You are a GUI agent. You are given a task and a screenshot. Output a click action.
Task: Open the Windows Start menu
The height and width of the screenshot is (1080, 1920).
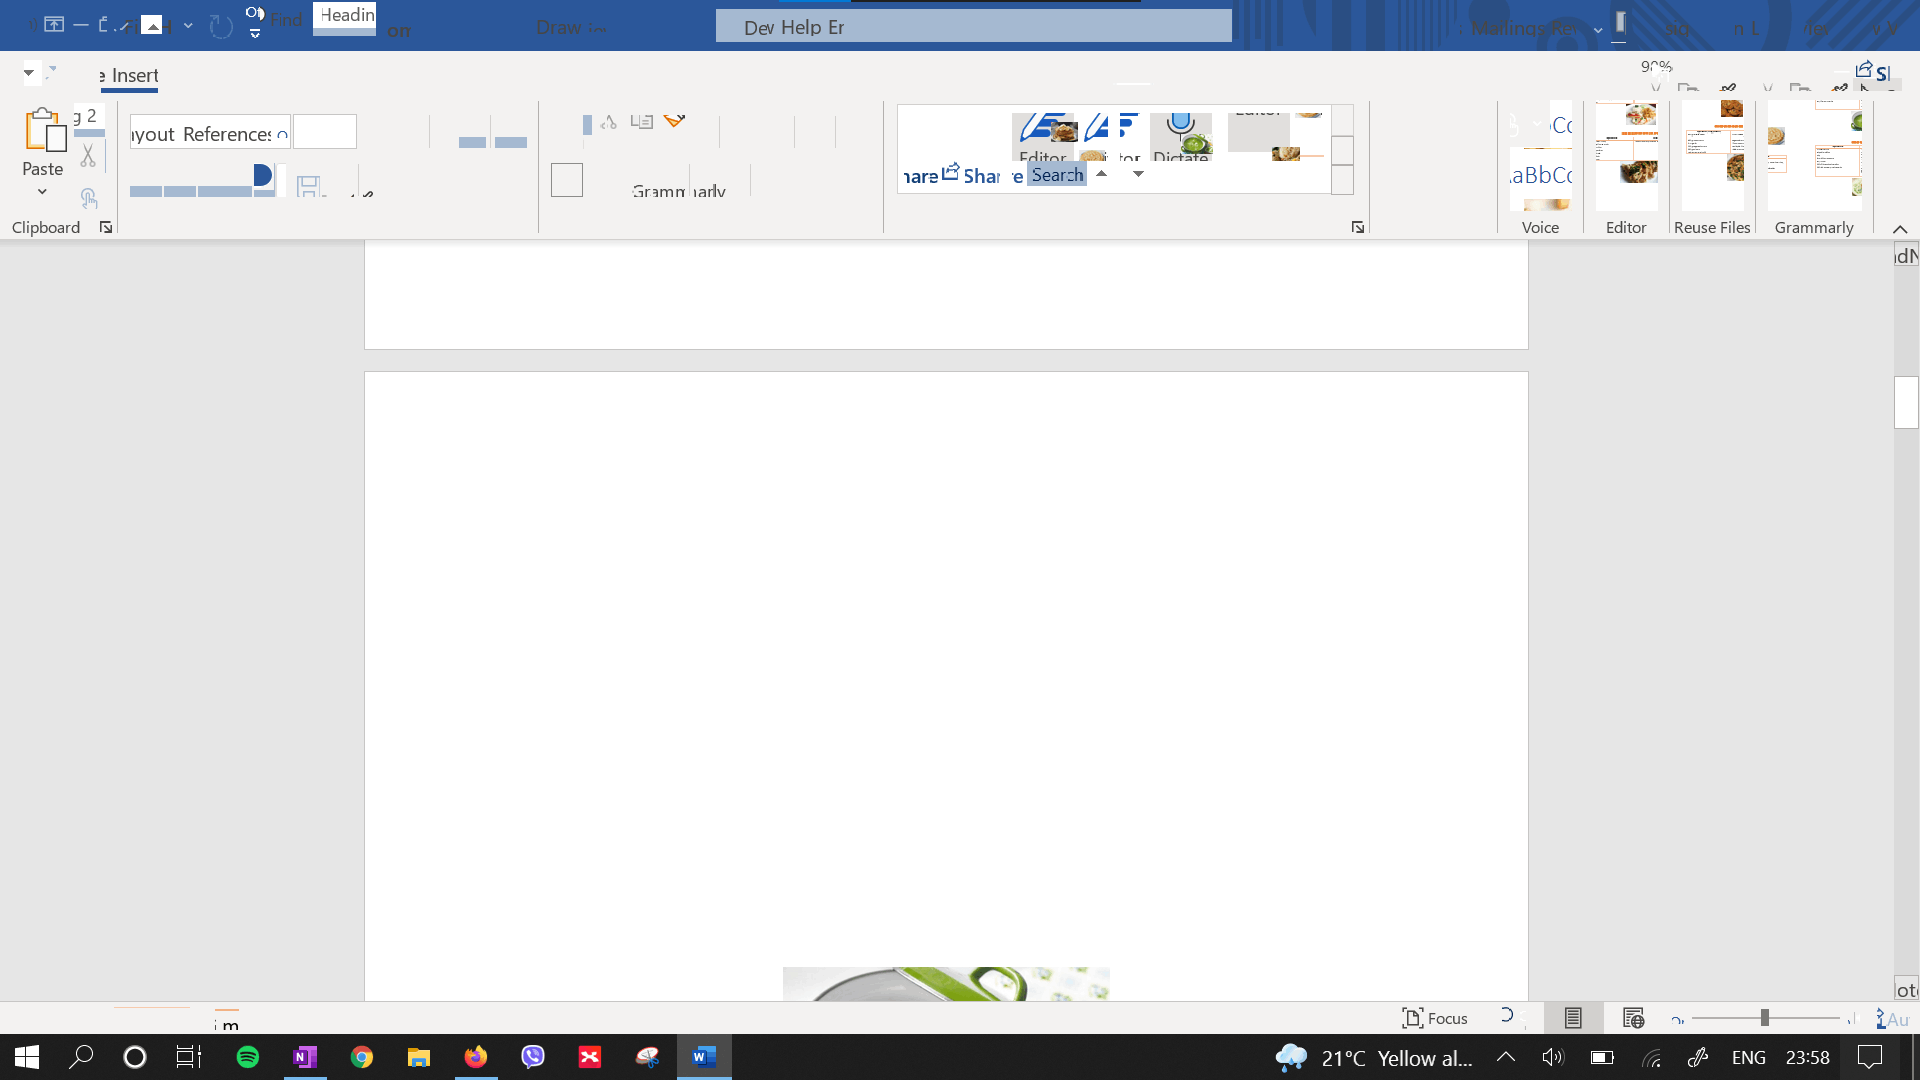coord(27,1057)
